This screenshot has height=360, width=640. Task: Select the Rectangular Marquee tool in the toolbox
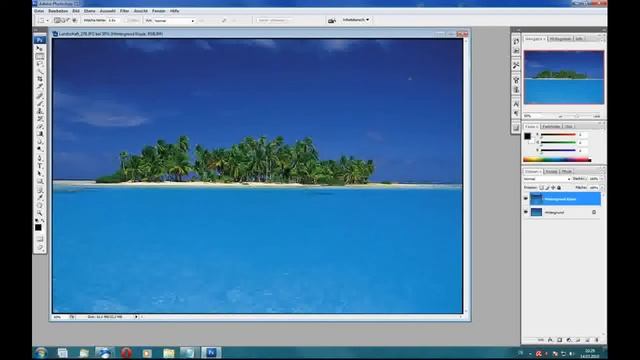tap(40, 56)
